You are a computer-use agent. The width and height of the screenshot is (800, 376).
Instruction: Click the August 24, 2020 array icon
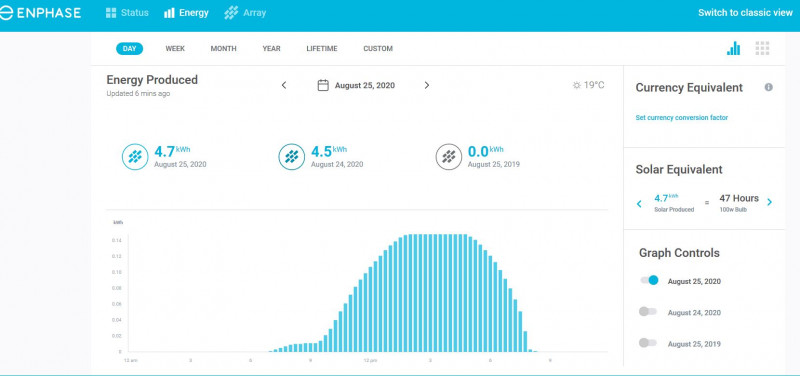(292, 157)
